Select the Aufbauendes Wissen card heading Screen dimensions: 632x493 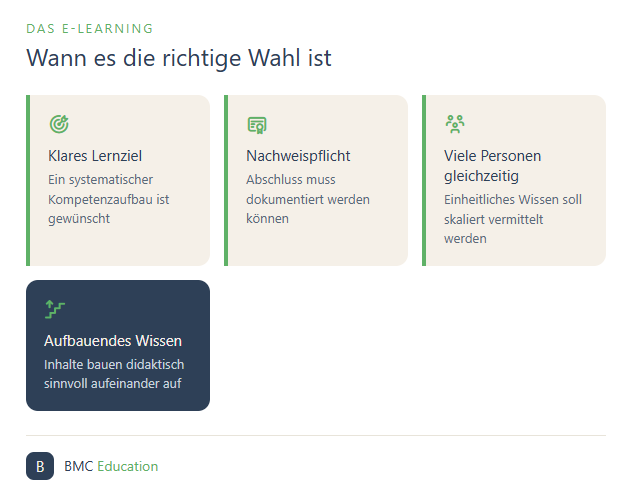(113, 341)
